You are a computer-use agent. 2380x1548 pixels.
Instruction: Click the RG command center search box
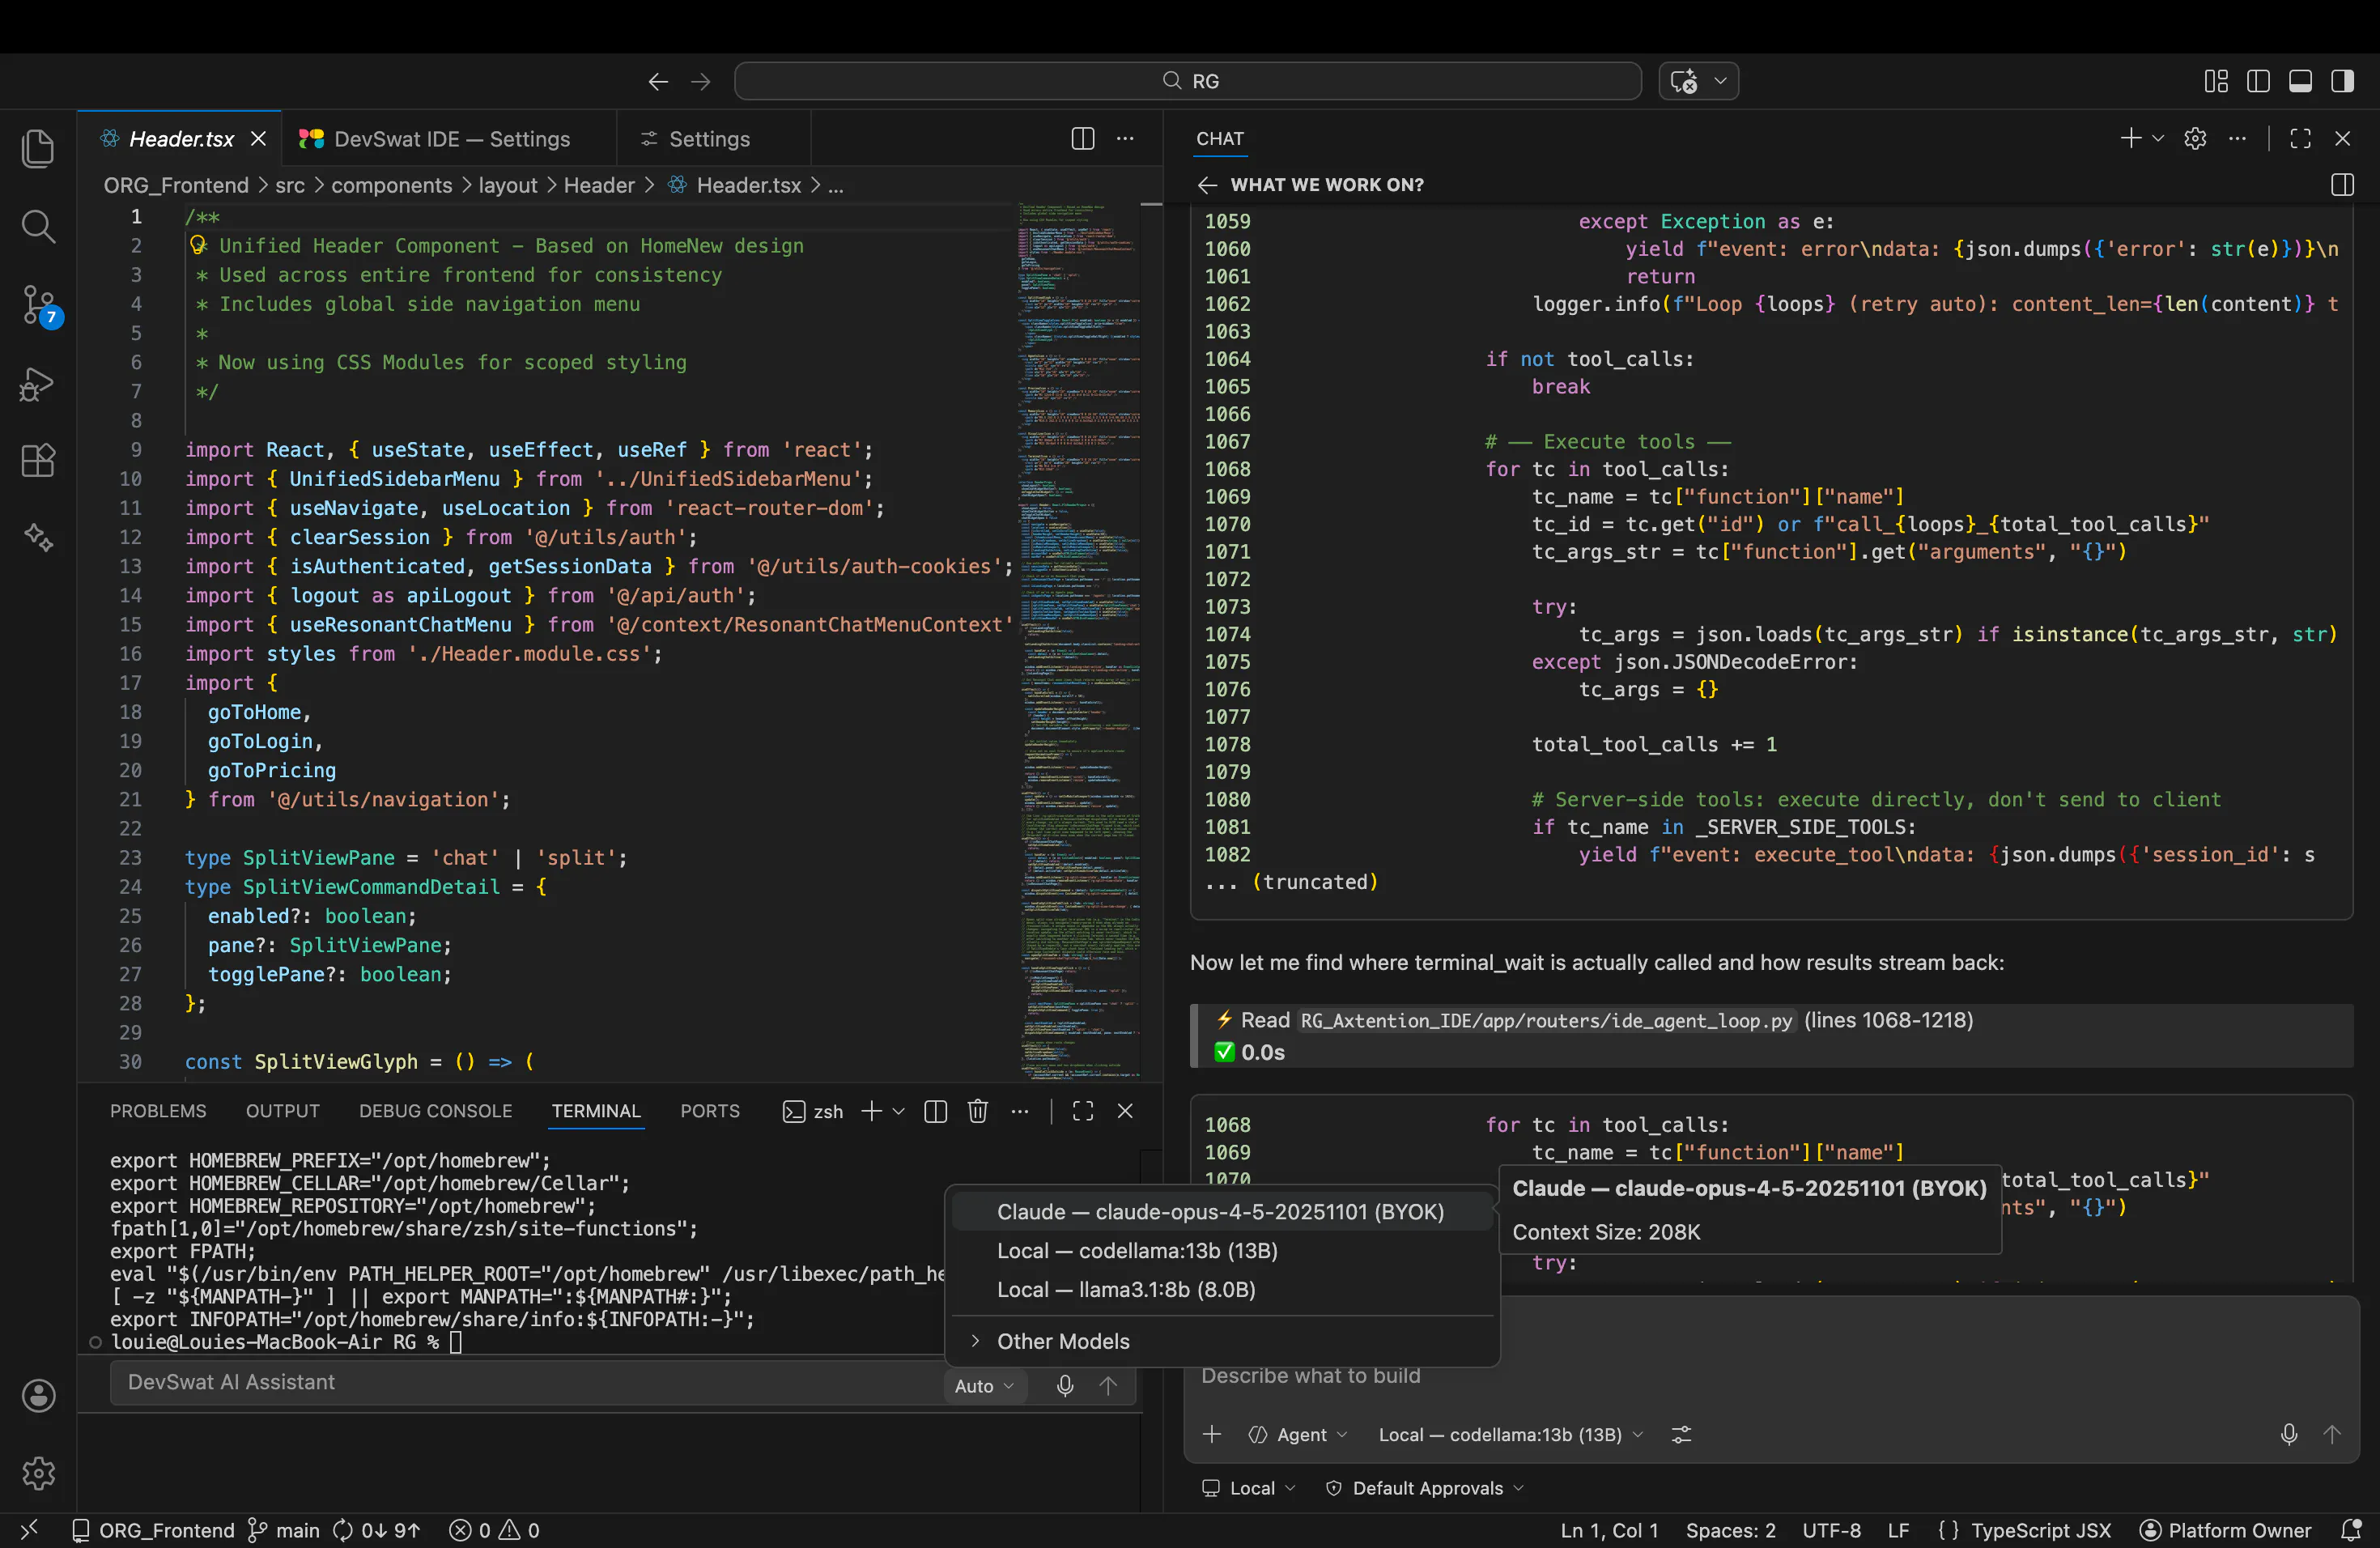pyautogui.click(x=1188, y=81)
